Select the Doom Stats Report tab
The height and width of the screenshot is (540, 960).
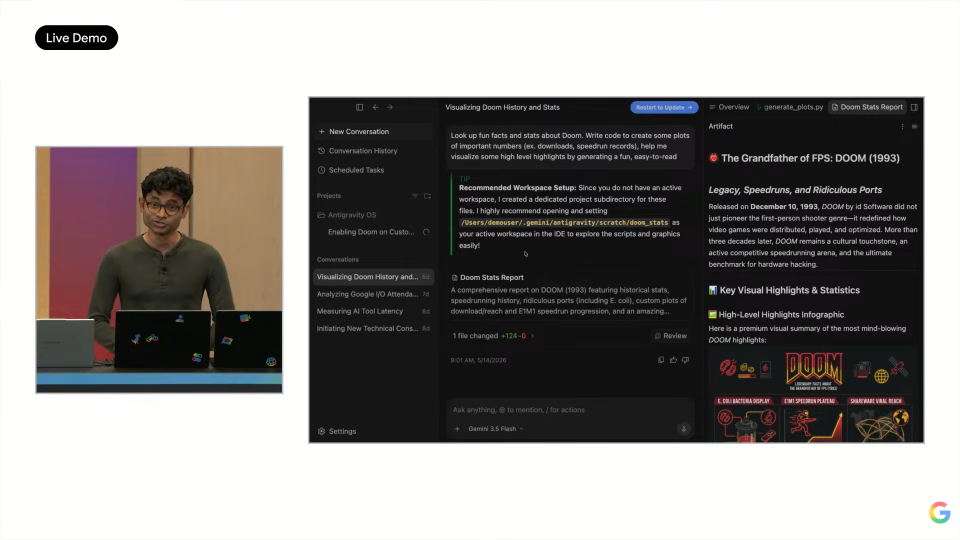867,107
